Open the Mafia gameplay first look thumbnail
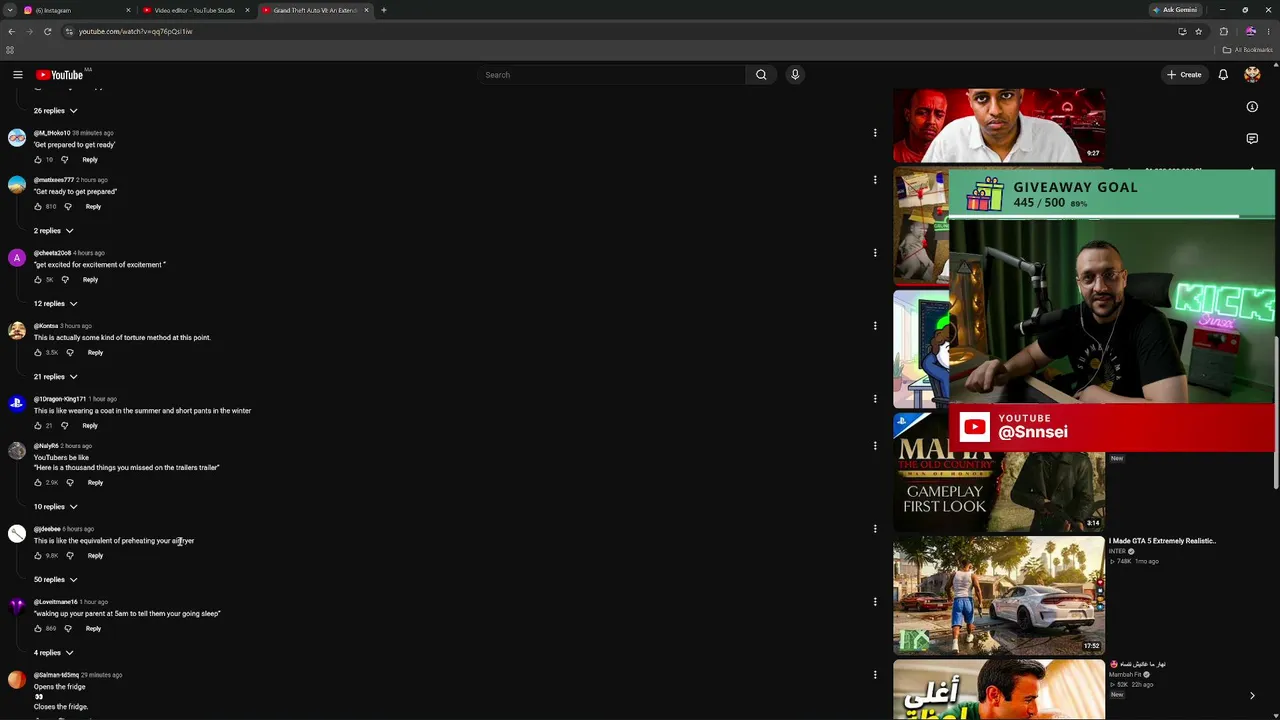Screen dimensions: 1280x720 pyautogui.click(x=999, y=472)
